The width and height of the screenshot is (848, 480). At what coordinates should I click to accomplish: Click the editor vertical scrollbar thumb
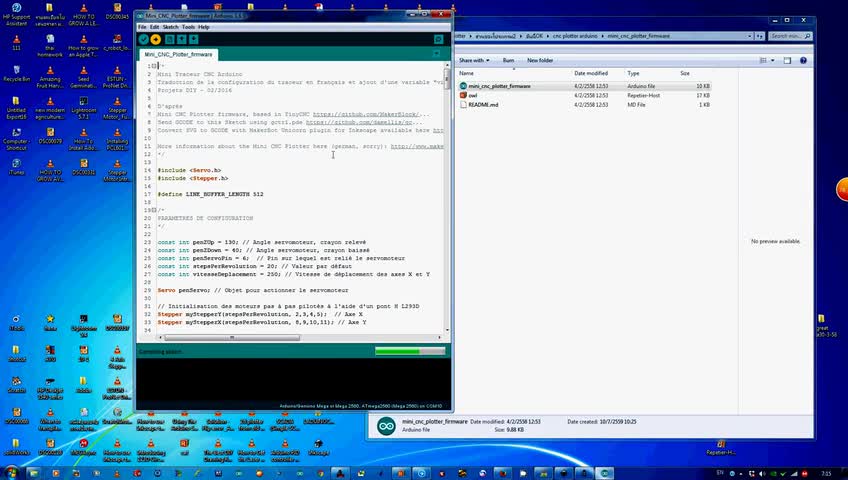pyautogui.click(x=447, y=78)
